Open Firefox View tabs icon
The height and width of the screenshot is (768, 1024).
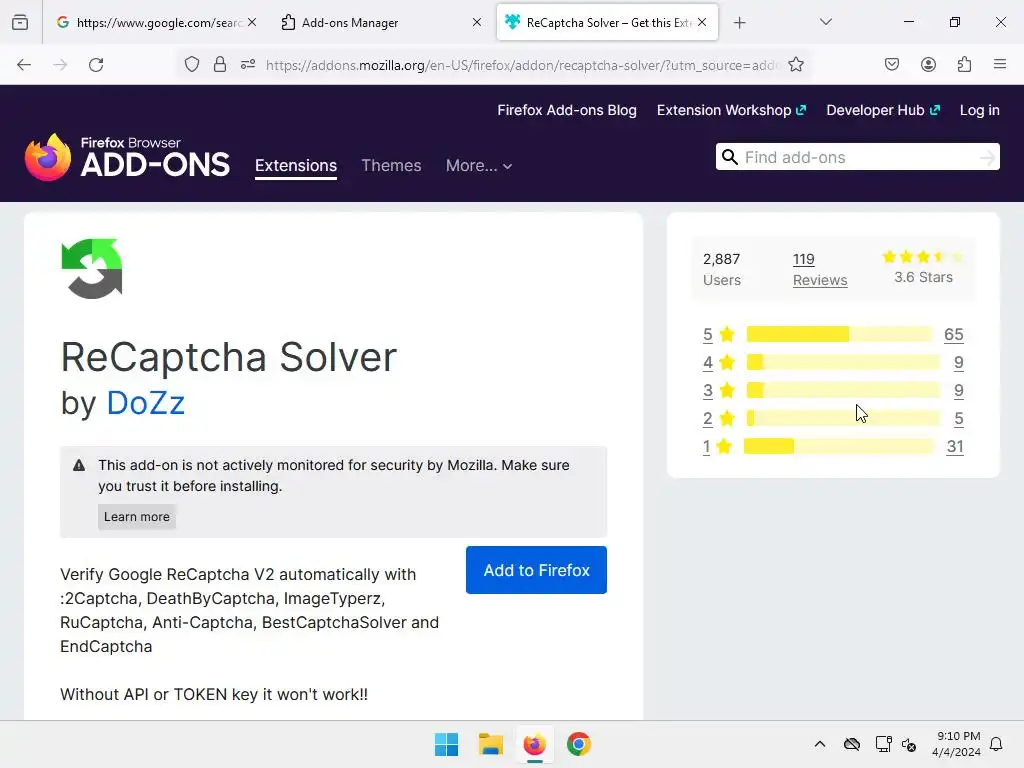click(x=20, y=22)
